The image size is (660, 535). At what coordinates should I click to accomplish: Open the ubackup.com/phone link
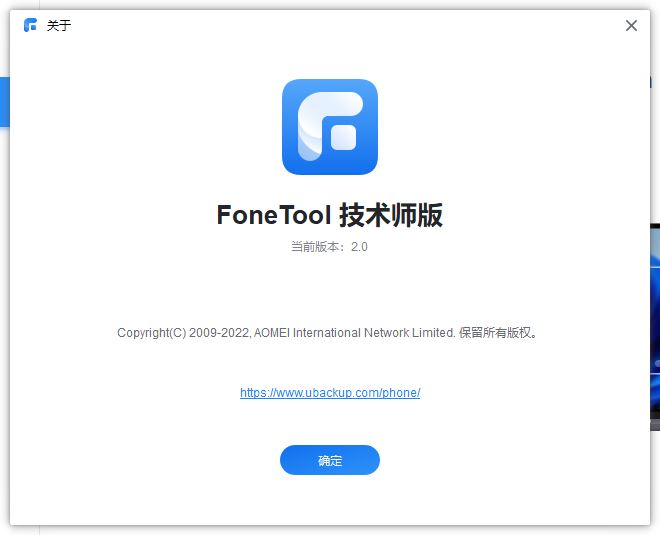tap(330, 393)
